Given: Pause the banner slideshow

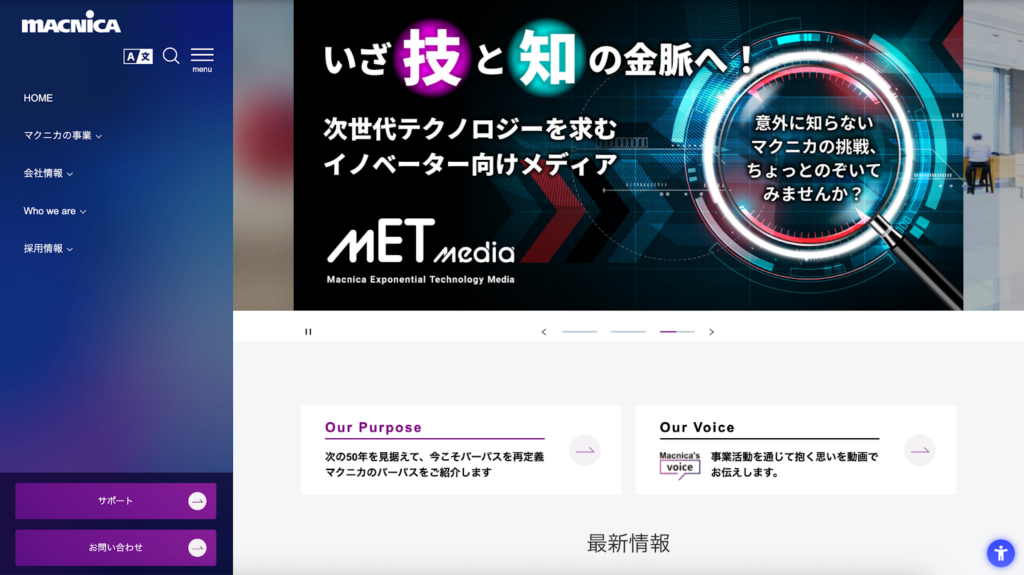Looking at the screenshot, I should (308, 332).
